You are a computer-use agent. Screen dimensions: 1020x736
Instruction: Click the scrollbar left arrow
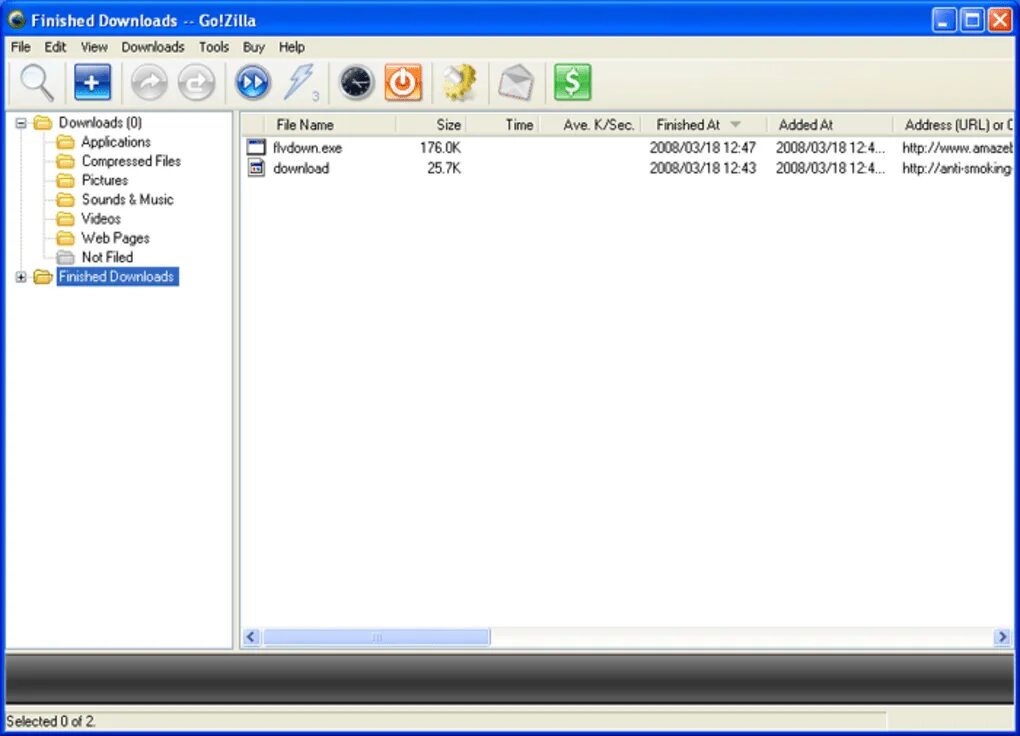(252, 637)
